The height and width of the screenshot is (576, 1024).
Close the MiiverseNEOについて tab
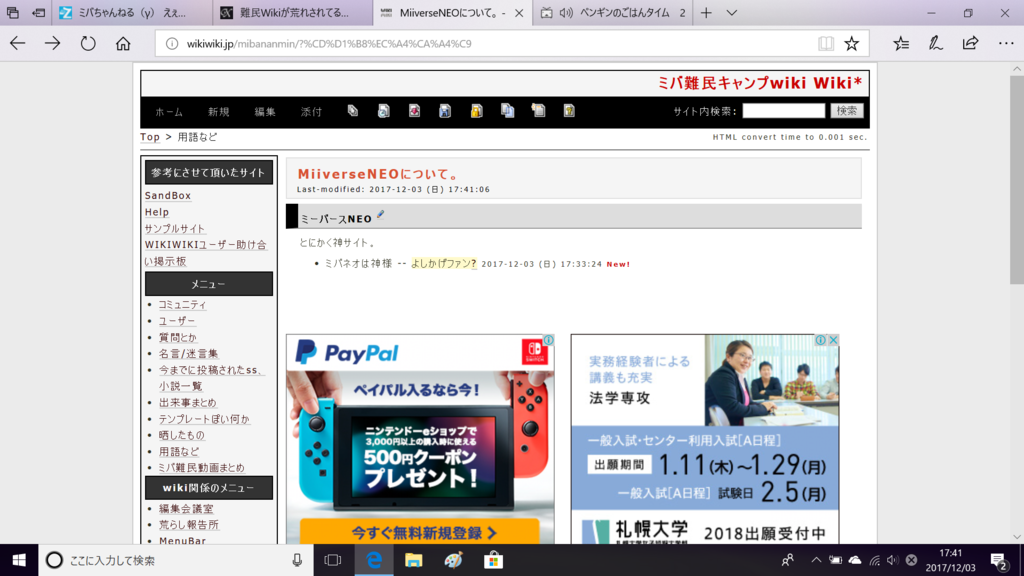tap(519, 12)
